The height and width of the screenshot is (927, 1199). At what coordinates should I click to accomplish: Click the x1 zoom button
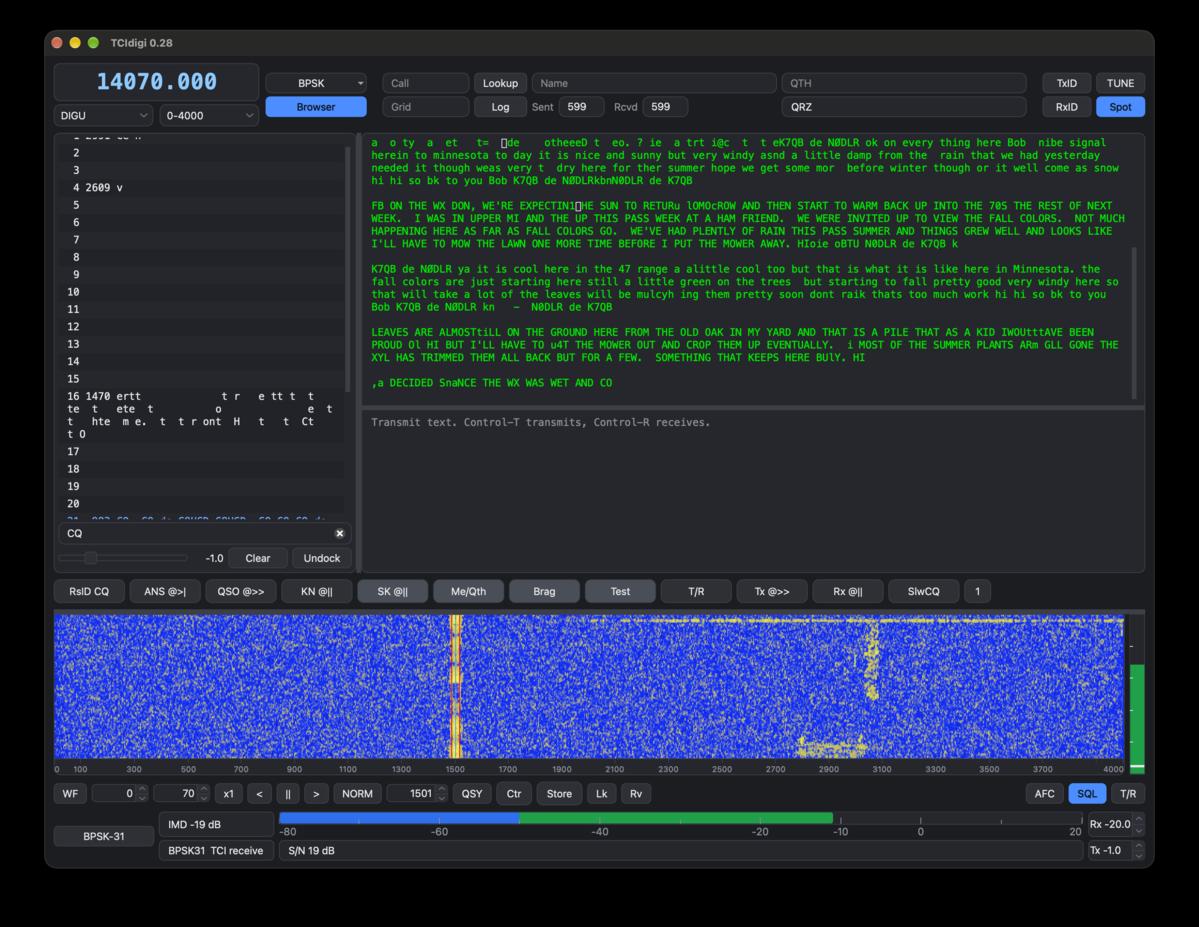228,793
